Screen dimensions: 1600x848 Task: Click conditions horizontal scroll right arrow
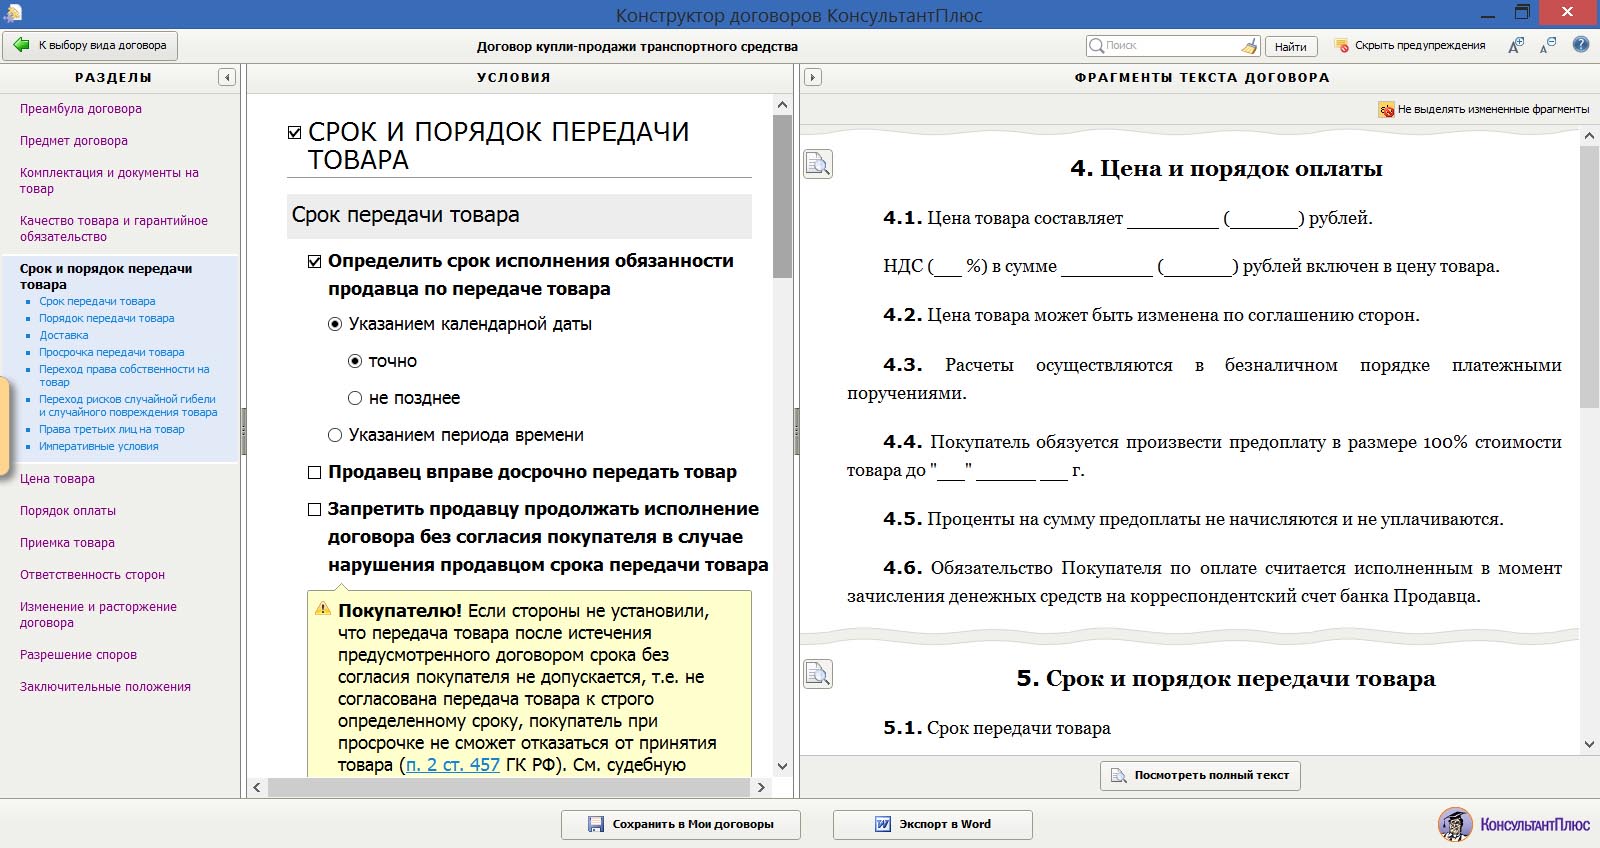click(762, 787)
